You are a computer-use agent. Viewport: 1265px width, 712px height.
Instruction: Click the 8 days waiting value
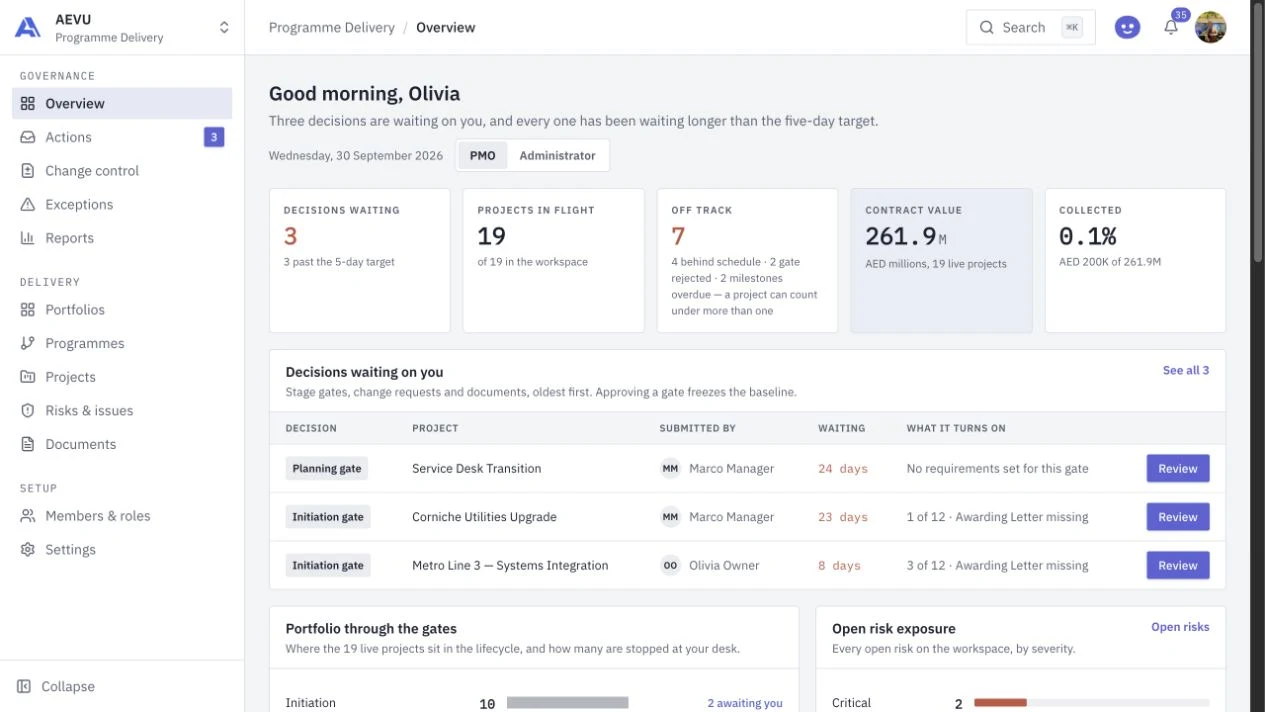click(x=839, y=565)
